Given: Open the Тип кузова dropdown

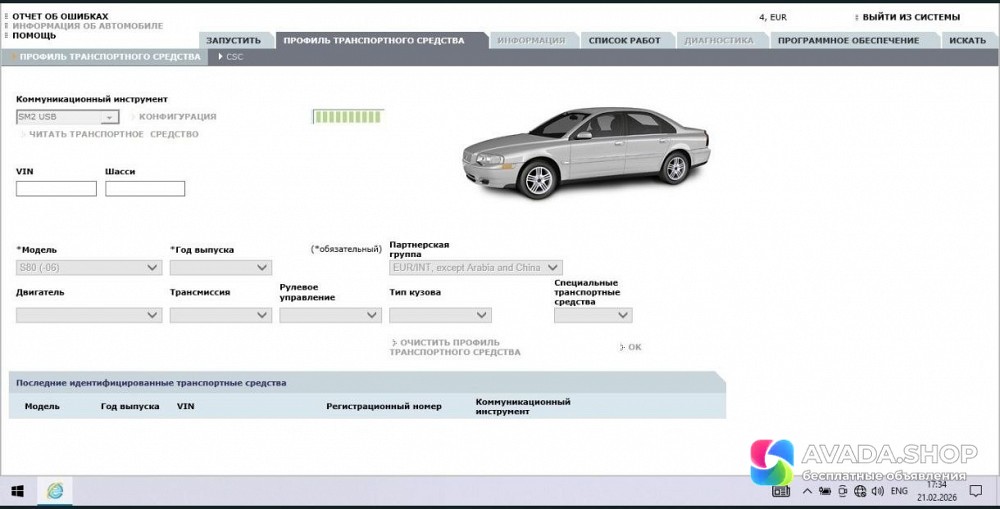Looking at the screenshot, I should [x=440, y=315].
